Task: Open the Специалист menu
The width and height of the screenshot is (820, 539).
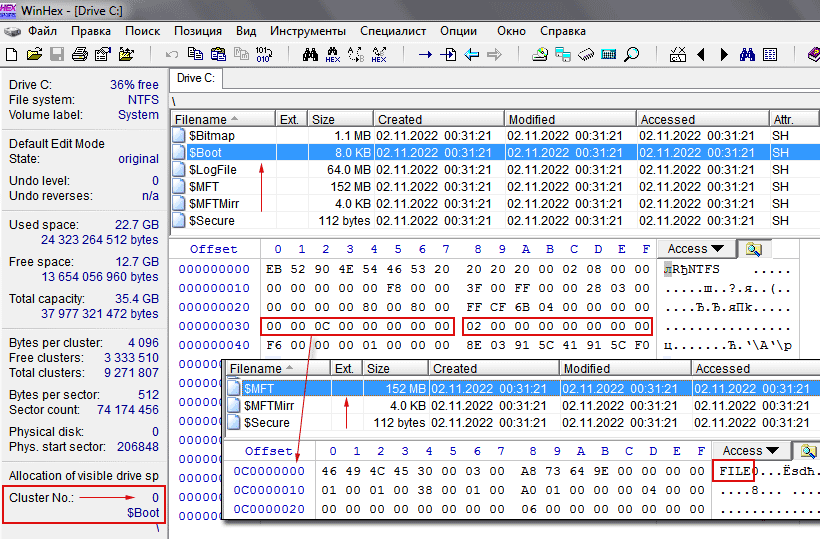Action: [x=394, y=31]
